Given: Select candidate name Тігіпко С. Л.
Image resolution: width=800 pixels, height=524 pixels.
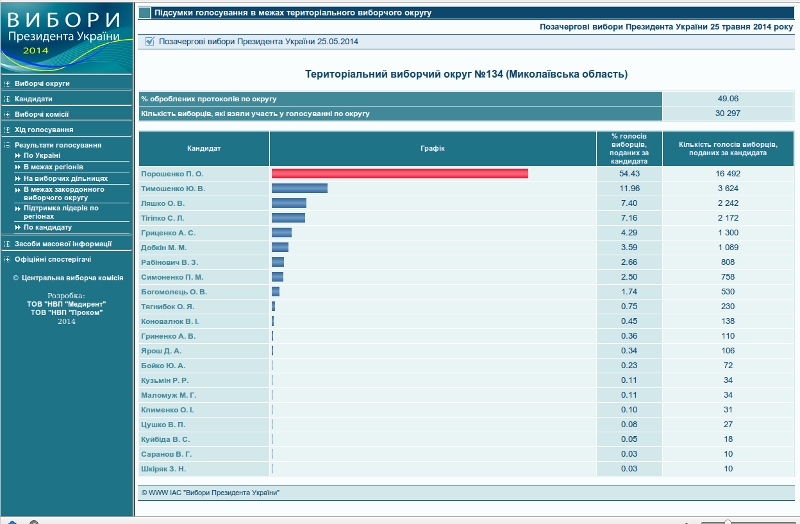Looking at the screenshot, I should click(x=163, y=218).
